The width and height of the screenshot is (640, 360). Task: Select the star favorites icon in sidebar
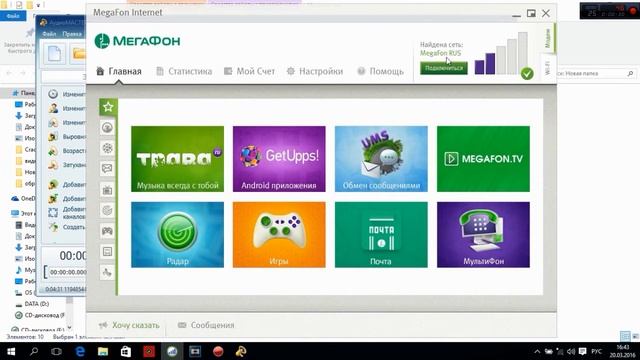pyautogui.click(x=108, y=107)
